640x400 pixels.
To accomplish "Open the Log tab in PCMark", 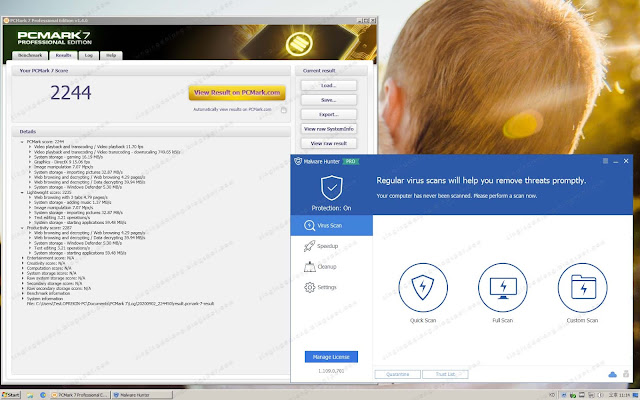I will (89, 56).
